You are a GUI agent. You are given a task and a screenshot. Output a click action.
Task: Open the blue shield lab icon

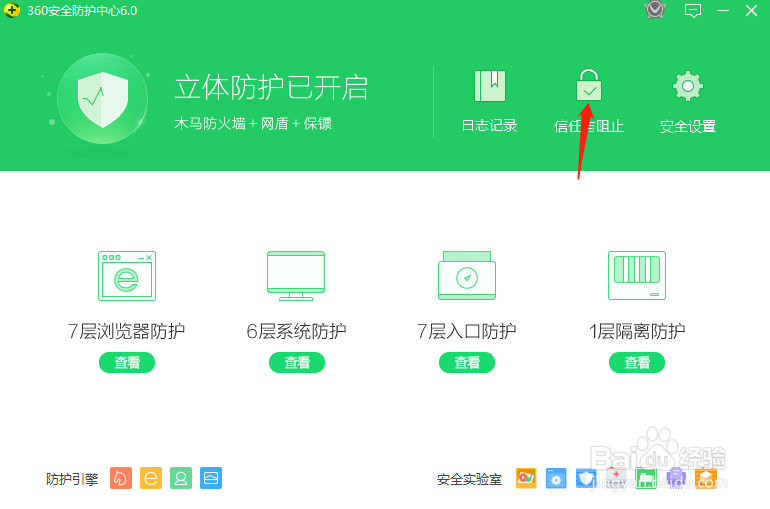pos(586,478)
